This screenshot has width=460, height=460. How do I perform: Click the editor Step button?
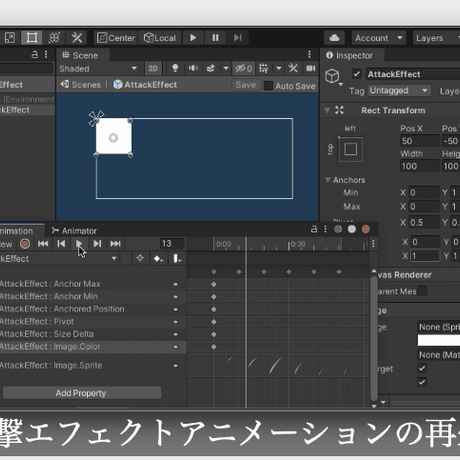click(238, 38)
